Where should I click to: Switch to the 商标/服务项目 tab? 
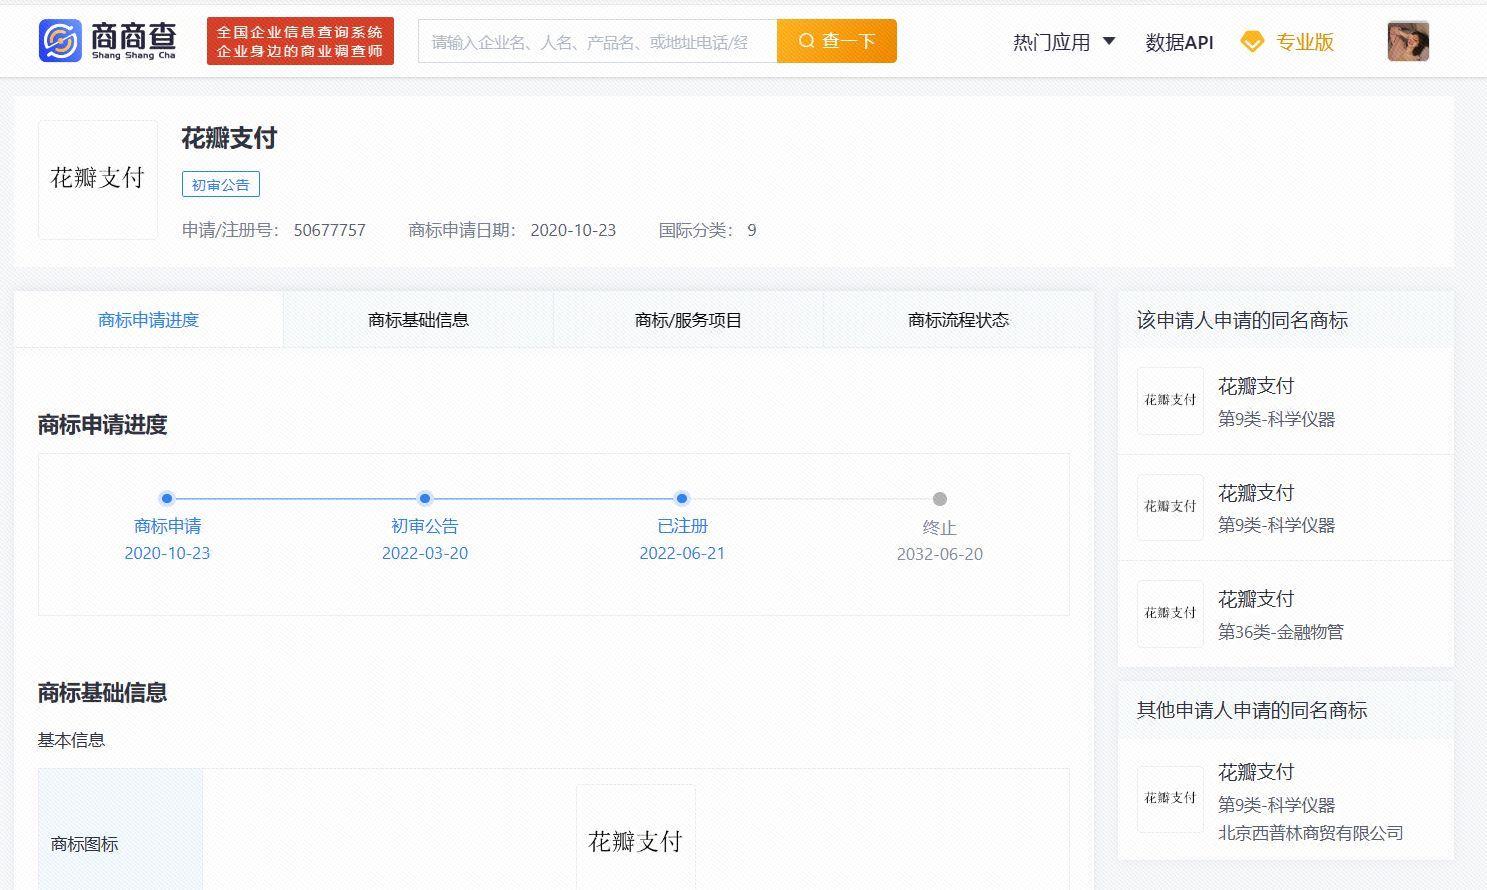coord(688,320)
